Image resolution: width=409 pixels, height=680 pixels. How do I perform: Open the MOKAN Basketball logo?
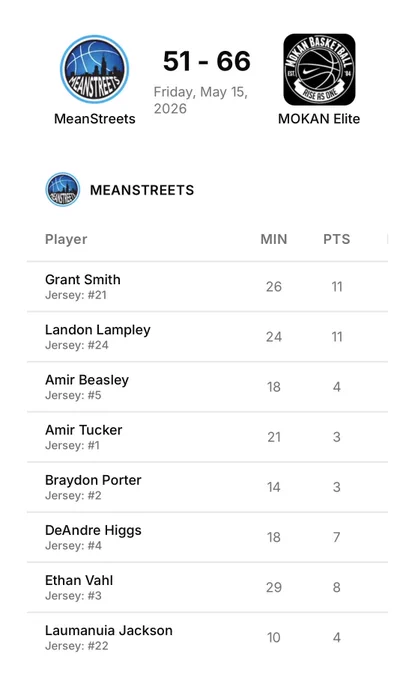pos(319,69)
